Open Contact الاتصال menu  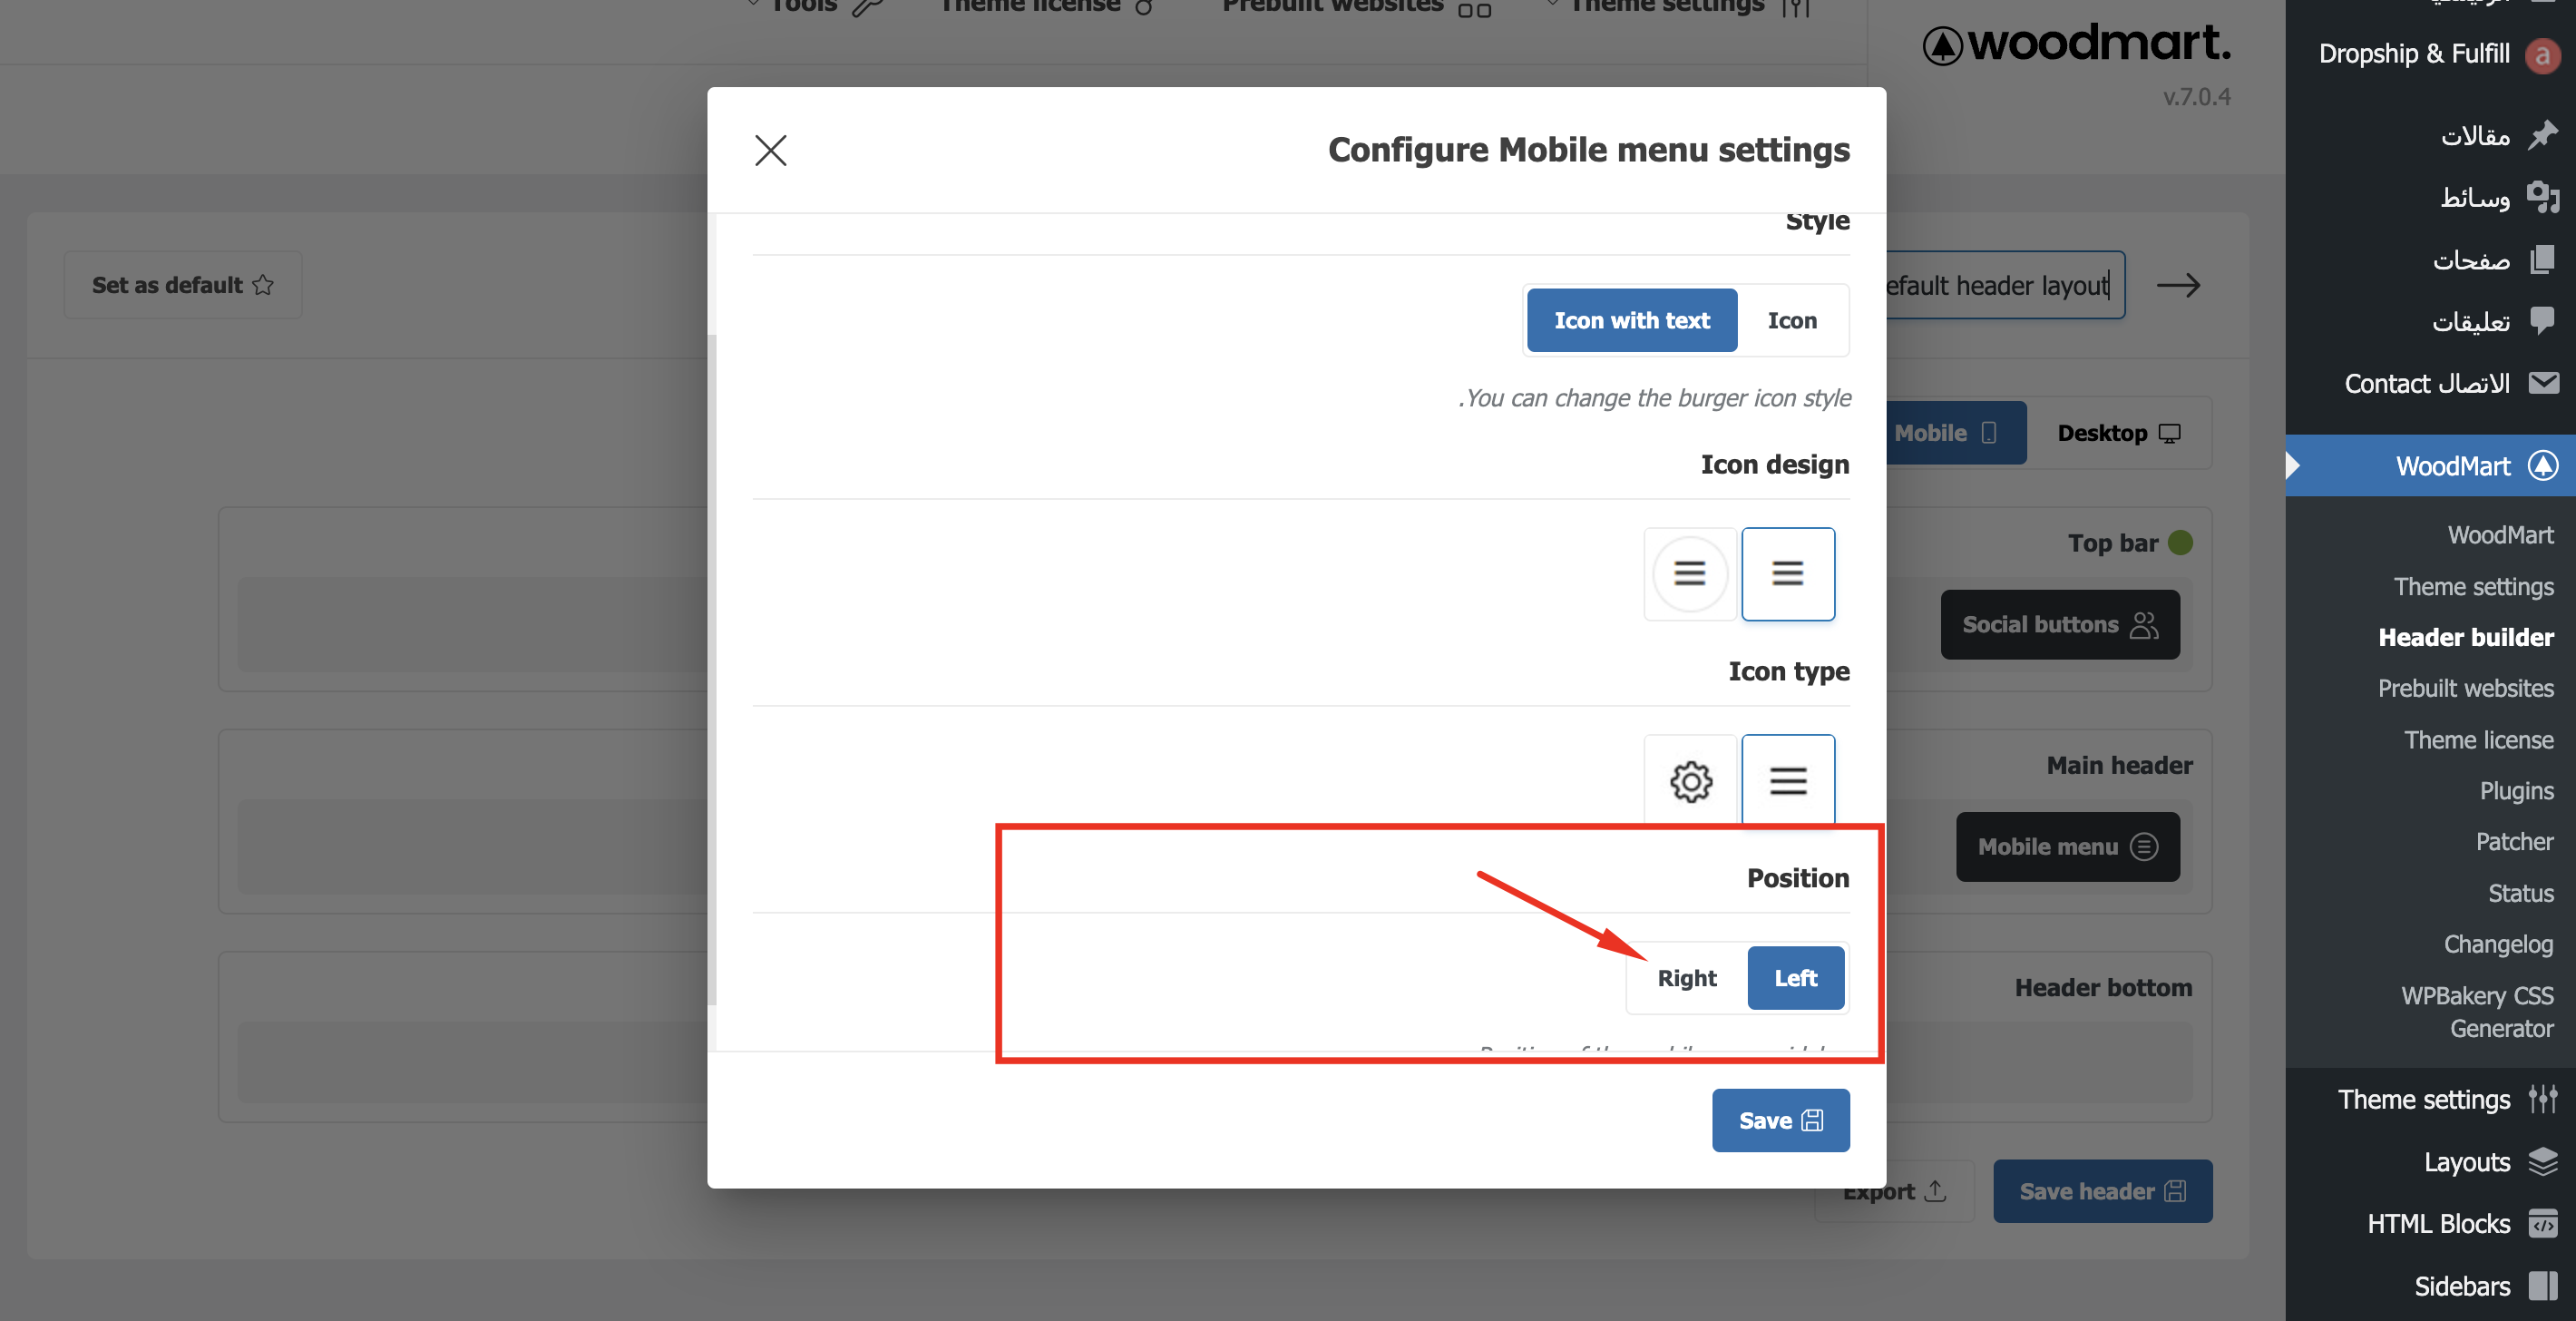point(2430,383)
